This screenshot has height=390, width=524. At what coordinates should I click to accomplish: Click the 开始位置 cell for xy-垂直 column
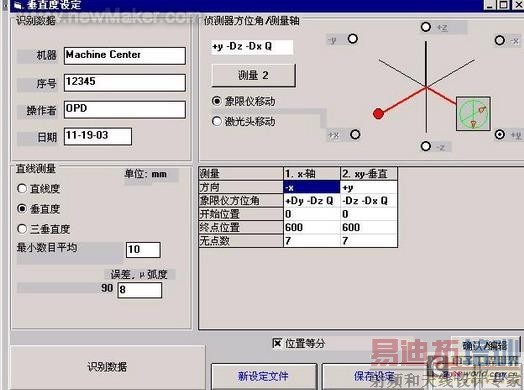click(x=369, y=214)
